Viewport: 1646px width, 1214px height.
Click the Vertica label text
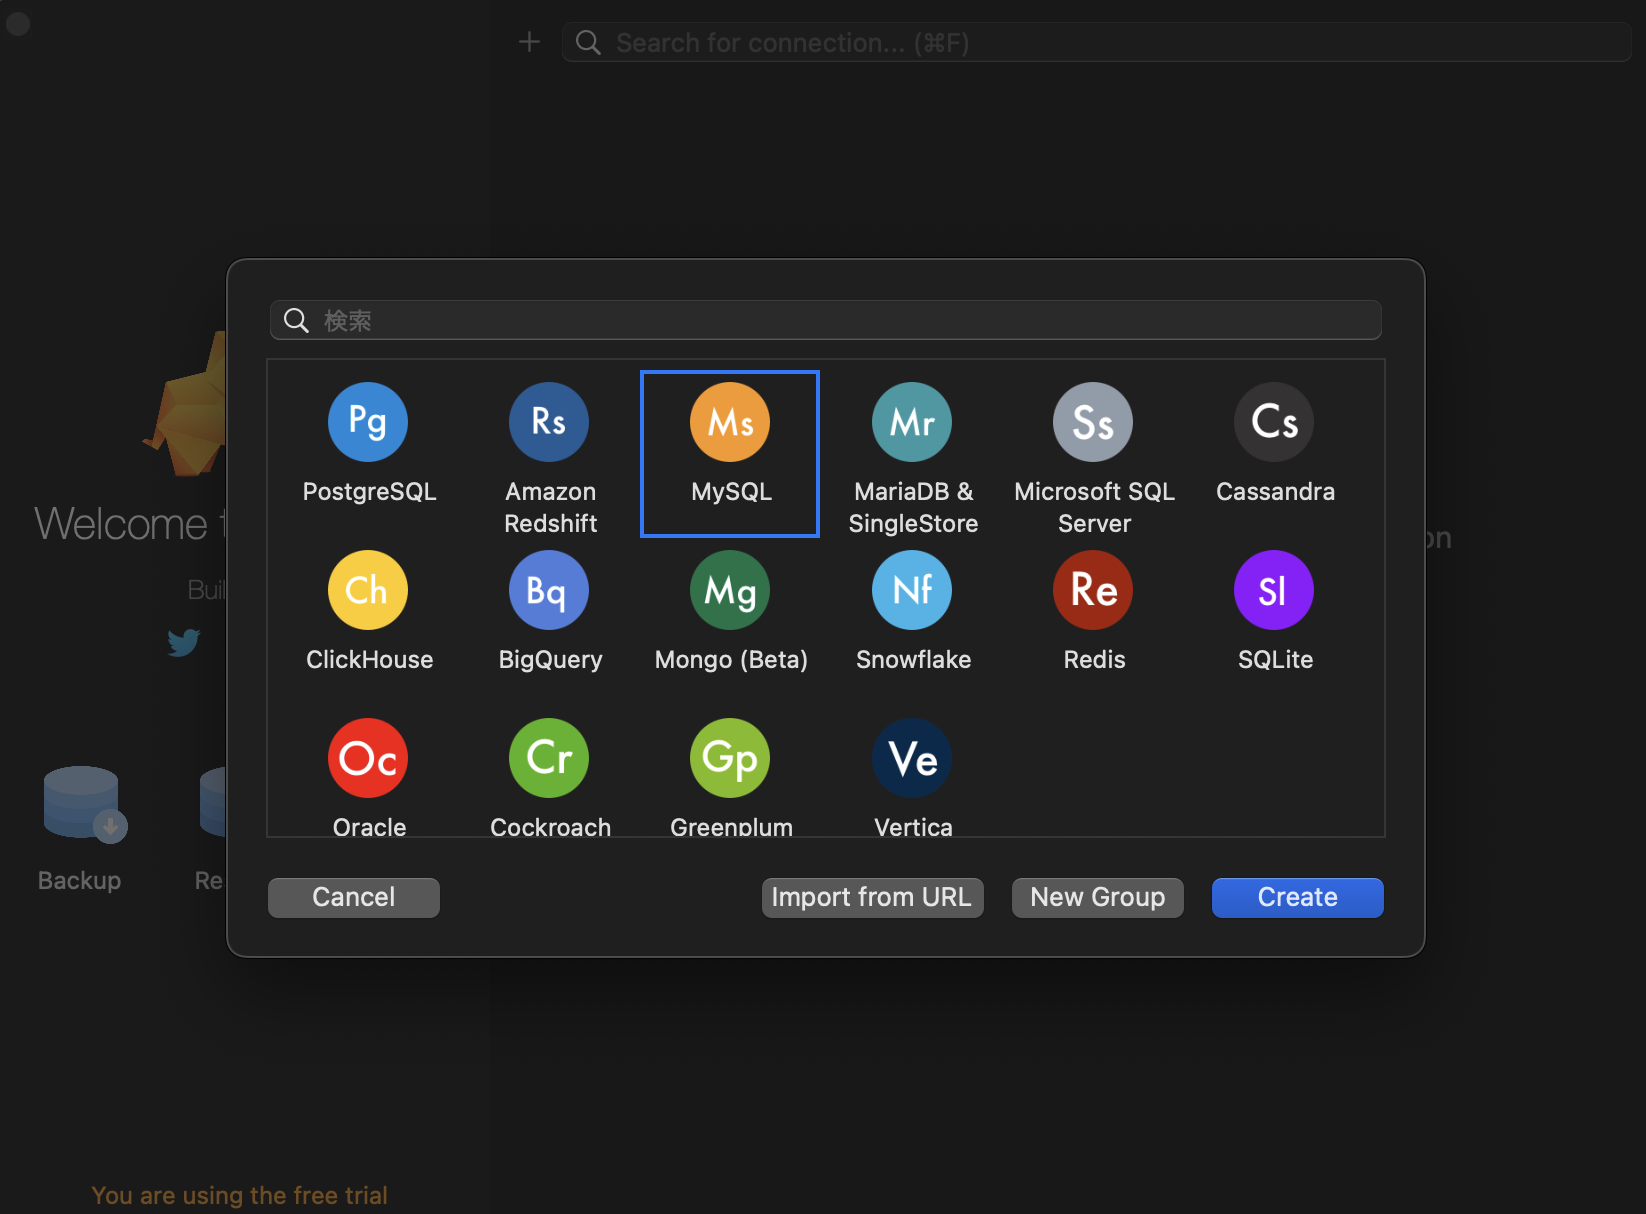[913, 827]
